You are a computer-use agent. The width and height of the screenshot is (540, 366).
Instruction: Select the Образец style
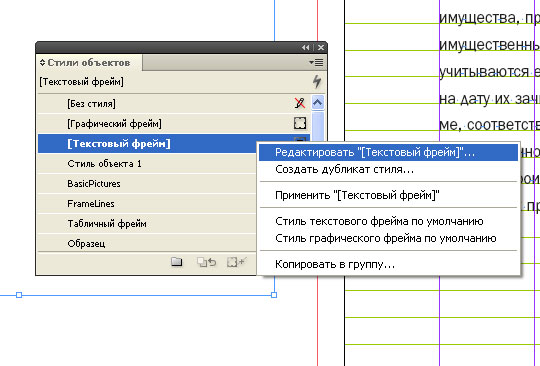pos(147,243)
